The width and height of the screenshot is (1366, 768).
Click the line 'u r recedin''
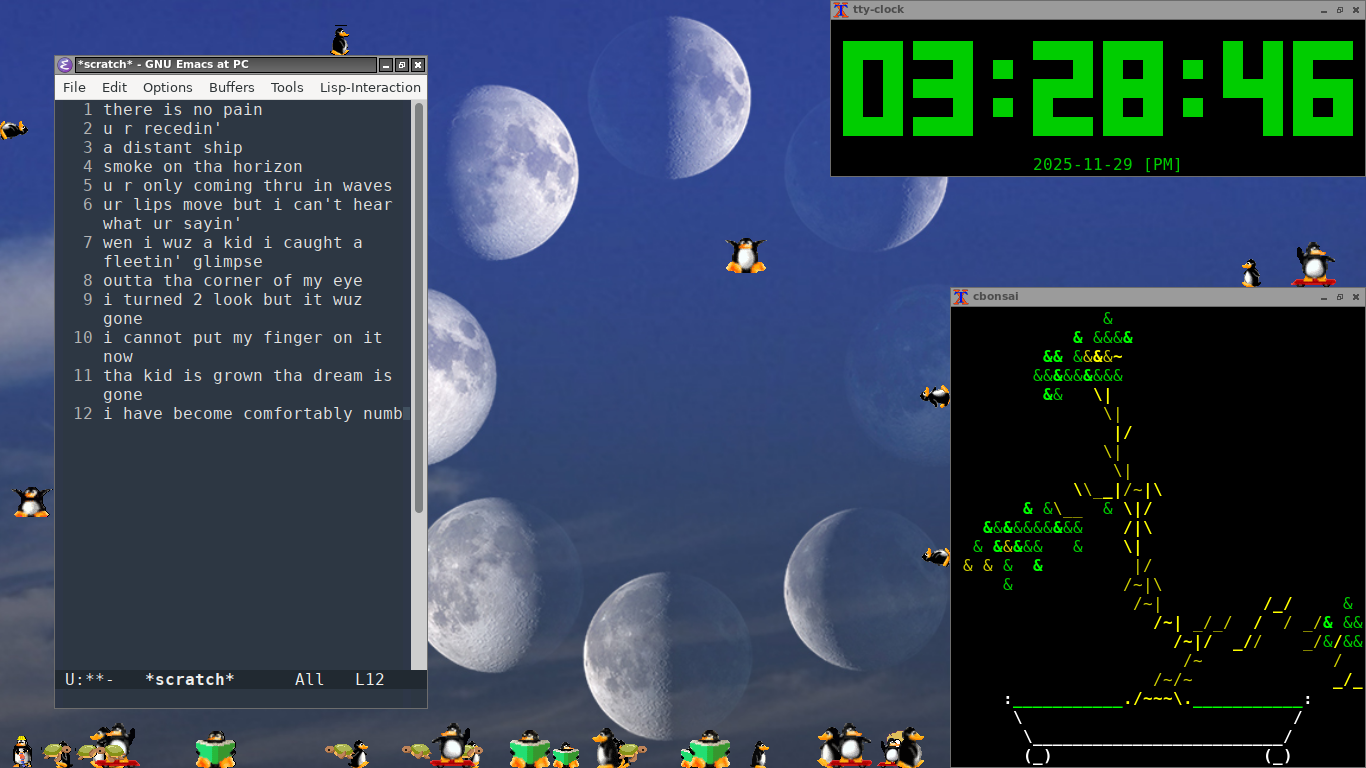click(163, 129)
